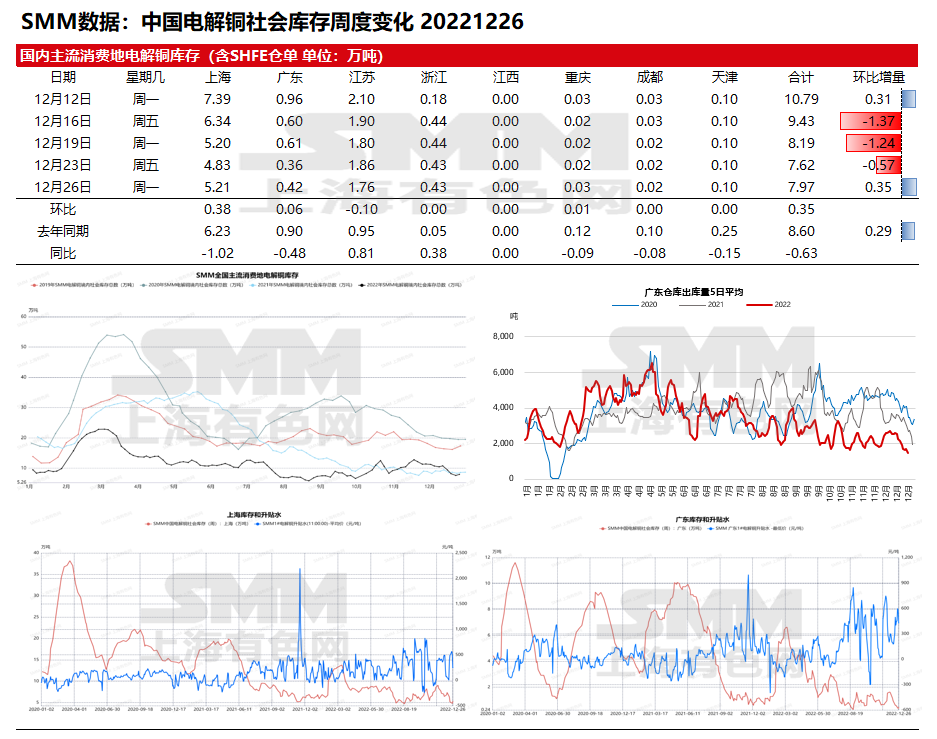Click the 合计 column header
Screen dimensions: 937x739
(x=801, y=77)
